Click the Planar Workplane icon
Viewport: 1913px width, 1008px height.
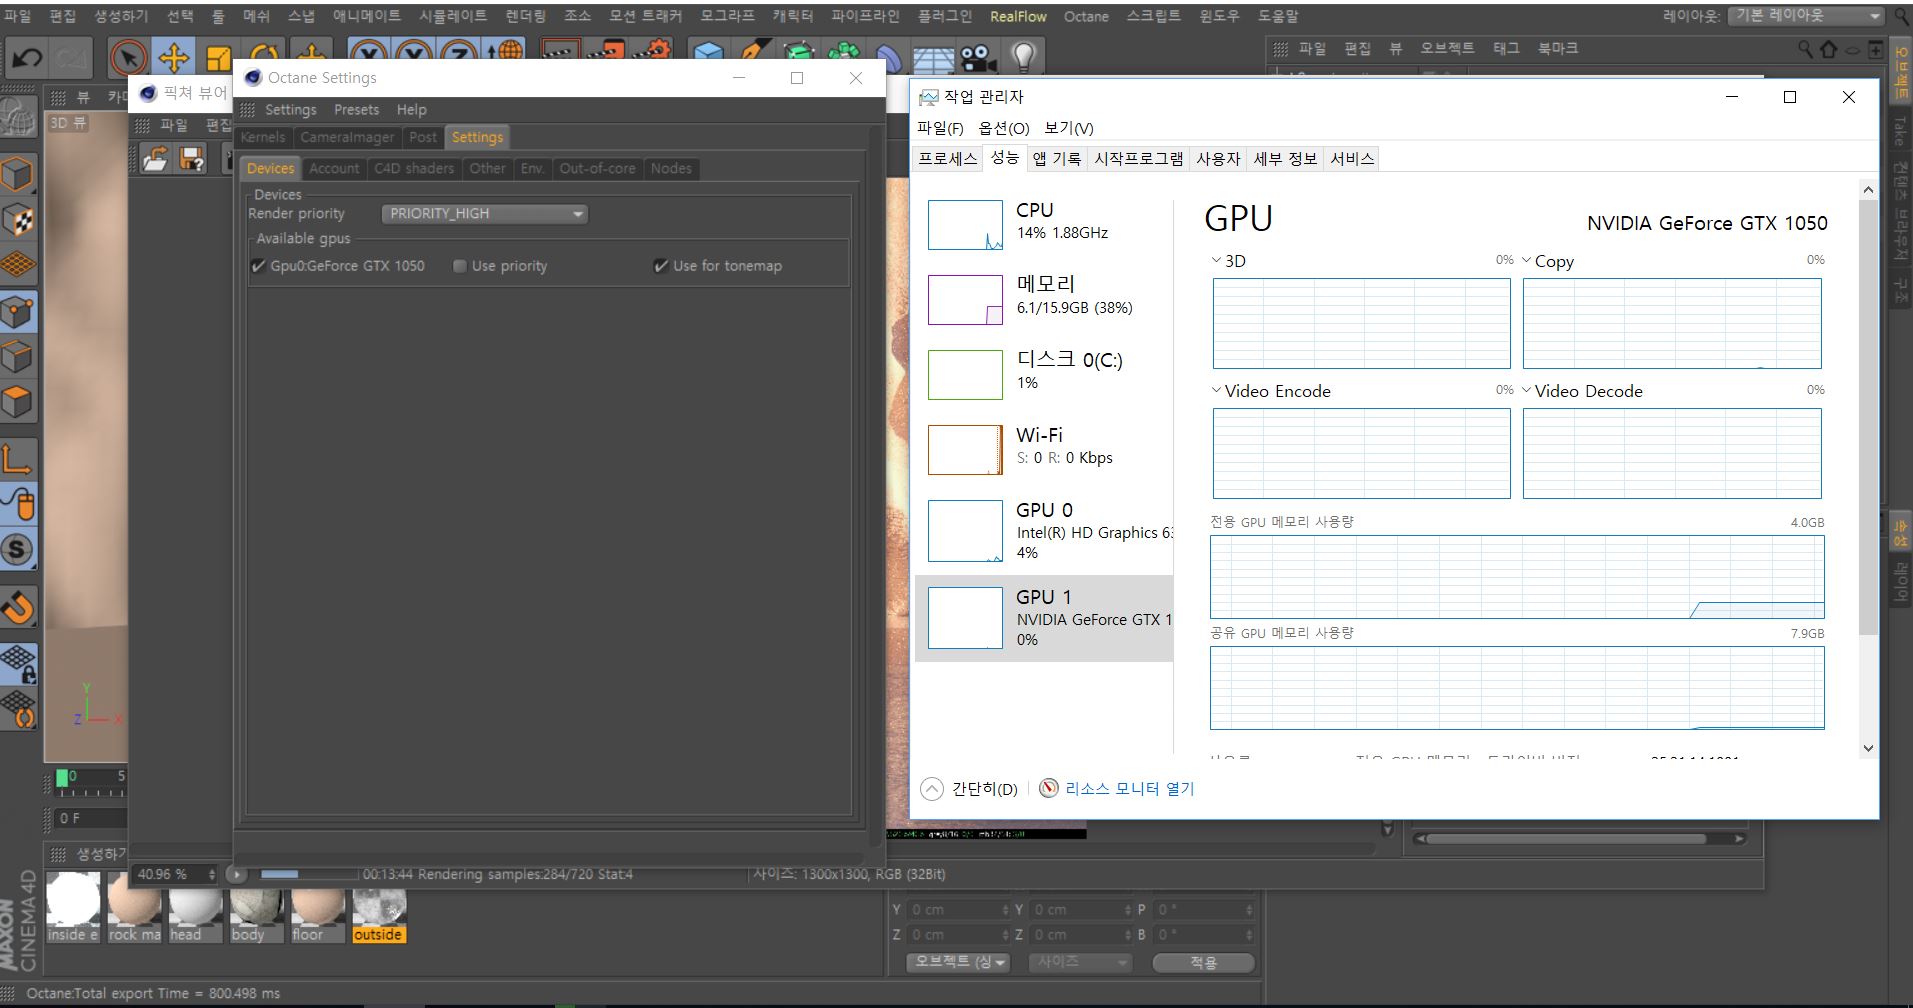(18, 708)
